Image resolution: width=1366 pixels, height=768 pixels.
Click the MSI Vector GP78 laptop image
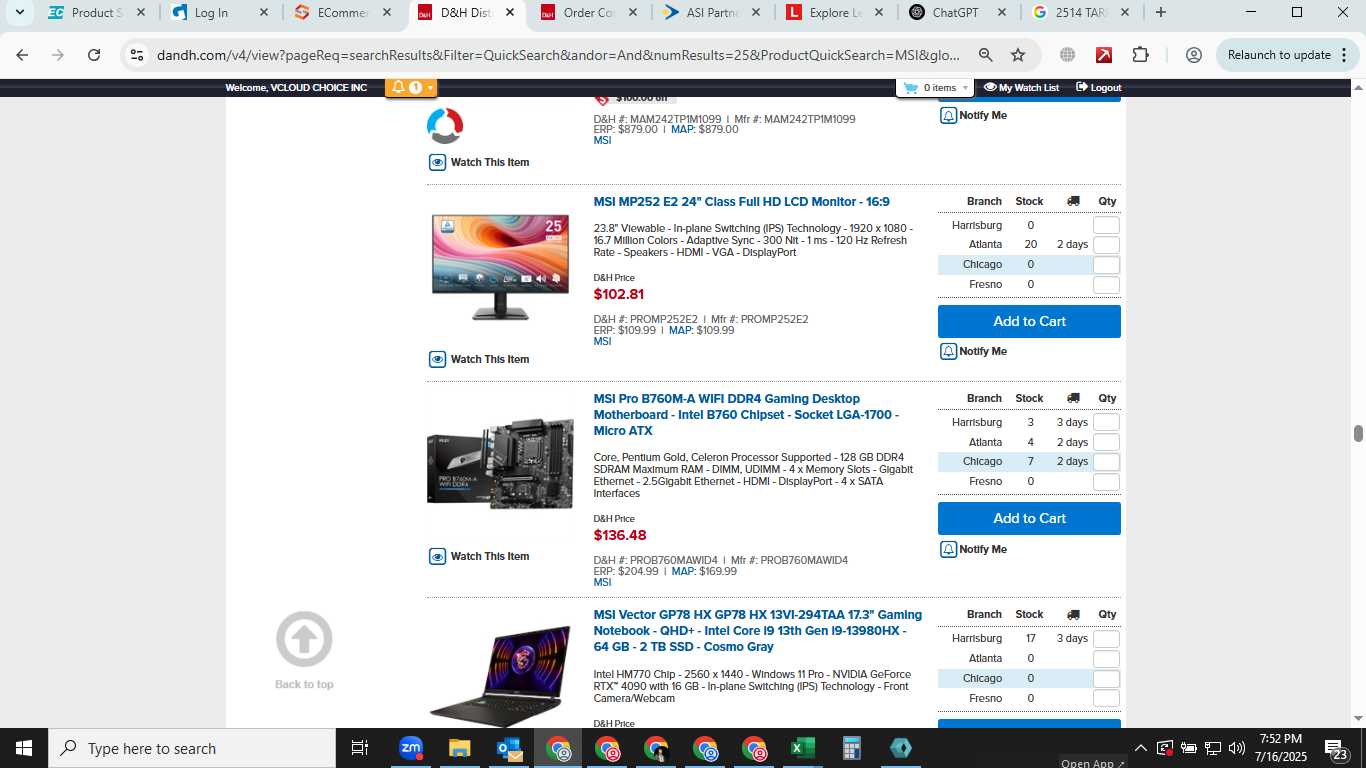[500, 676]
